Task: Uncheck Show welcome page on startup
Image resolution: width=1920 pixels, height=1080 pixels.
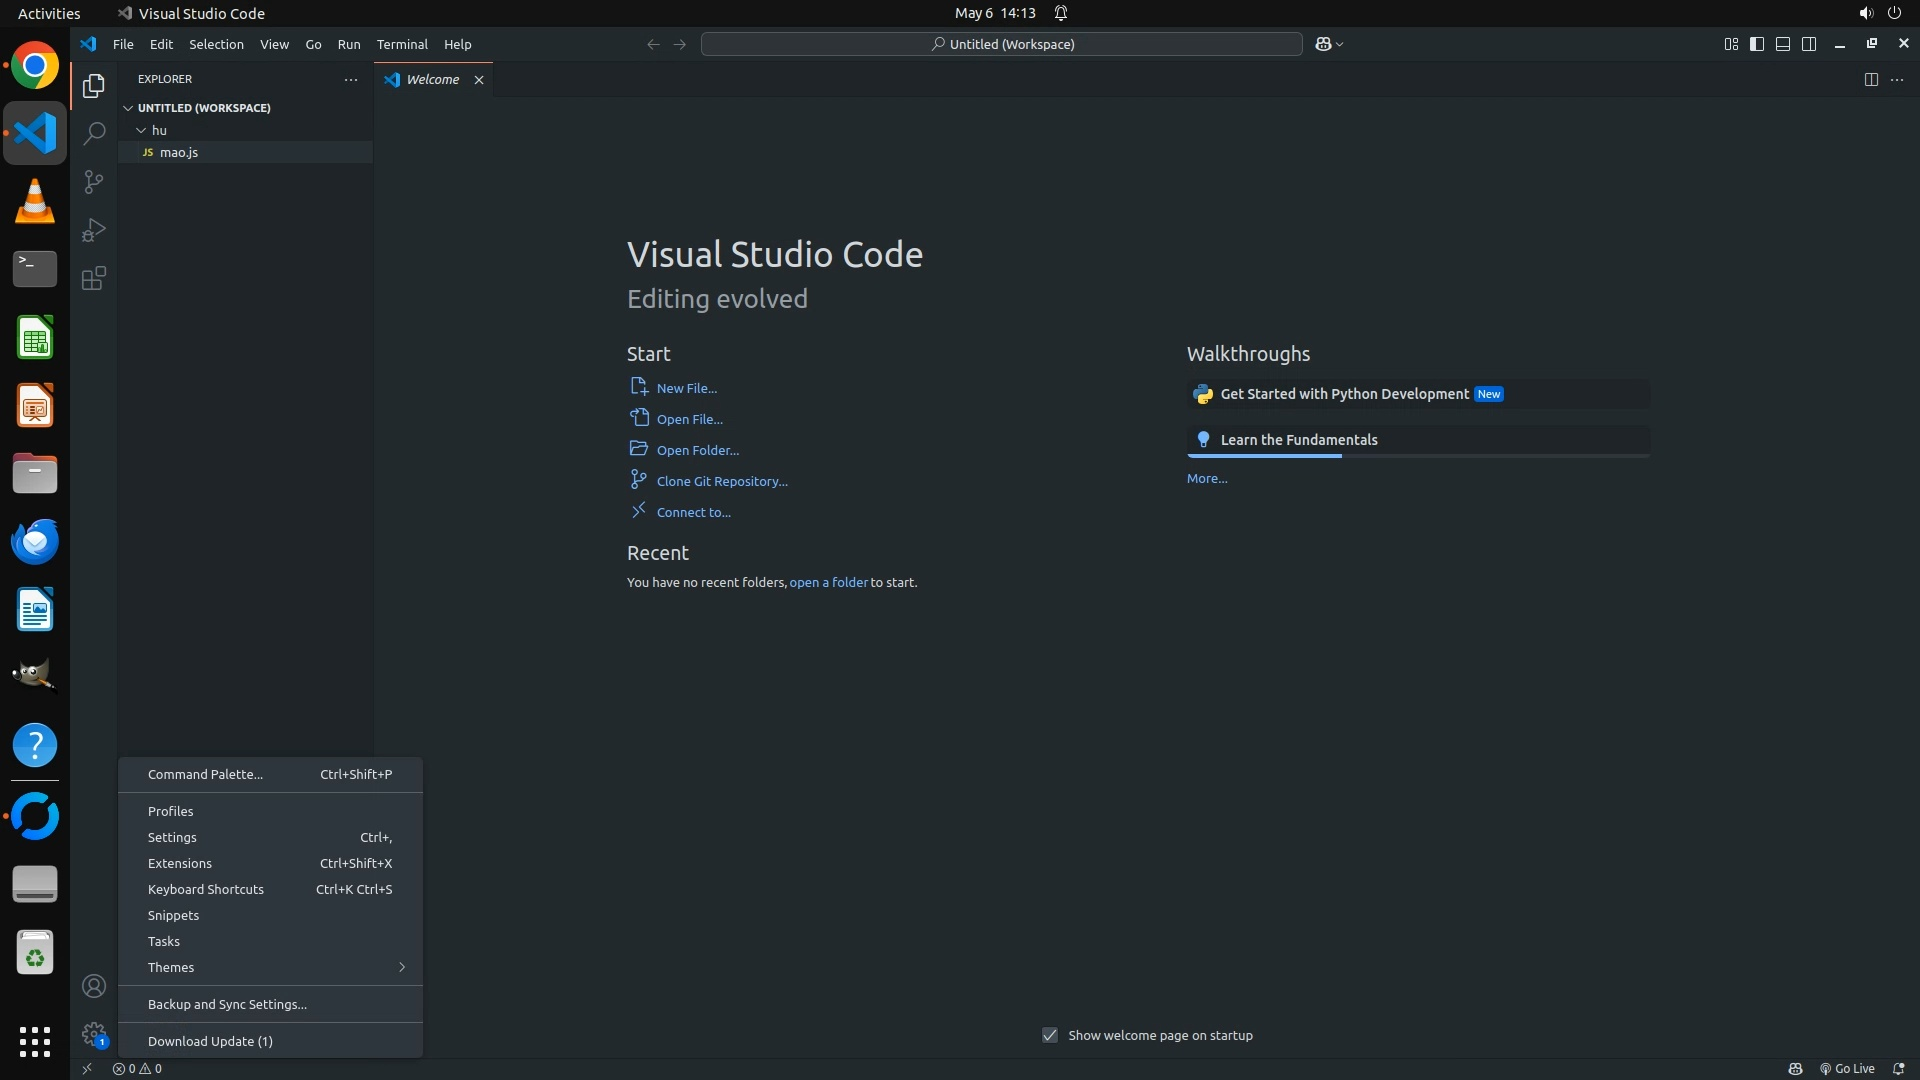Action: pos(1050,1035)
